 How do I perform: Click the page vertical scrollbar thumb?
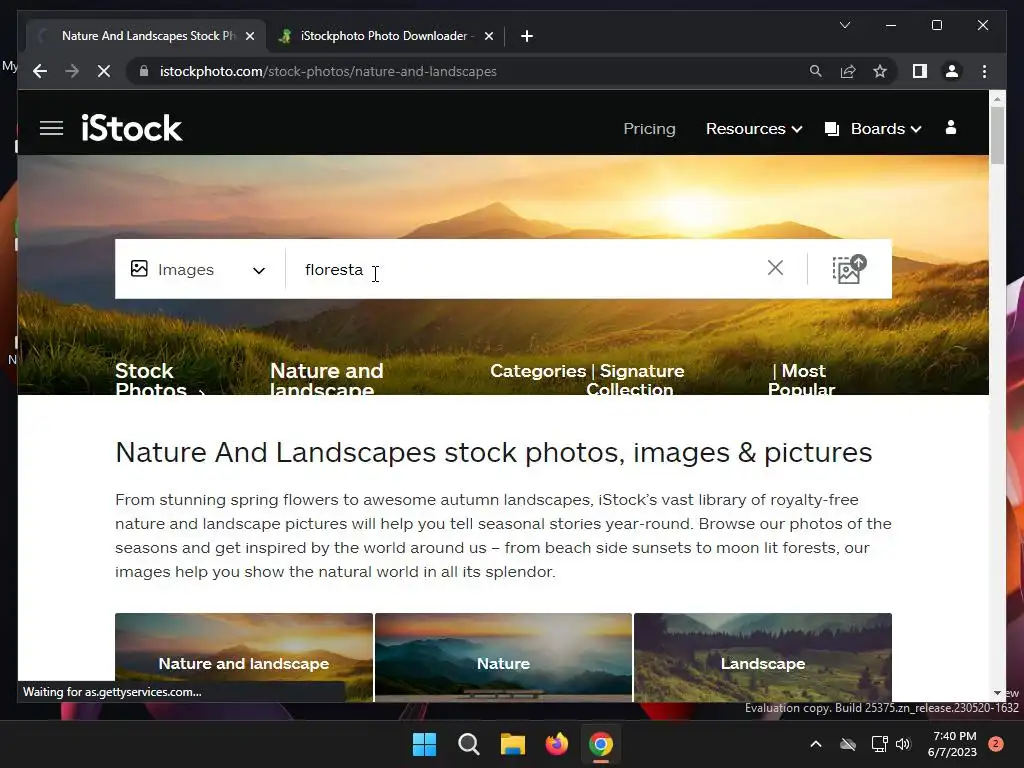tap(997, 135)
